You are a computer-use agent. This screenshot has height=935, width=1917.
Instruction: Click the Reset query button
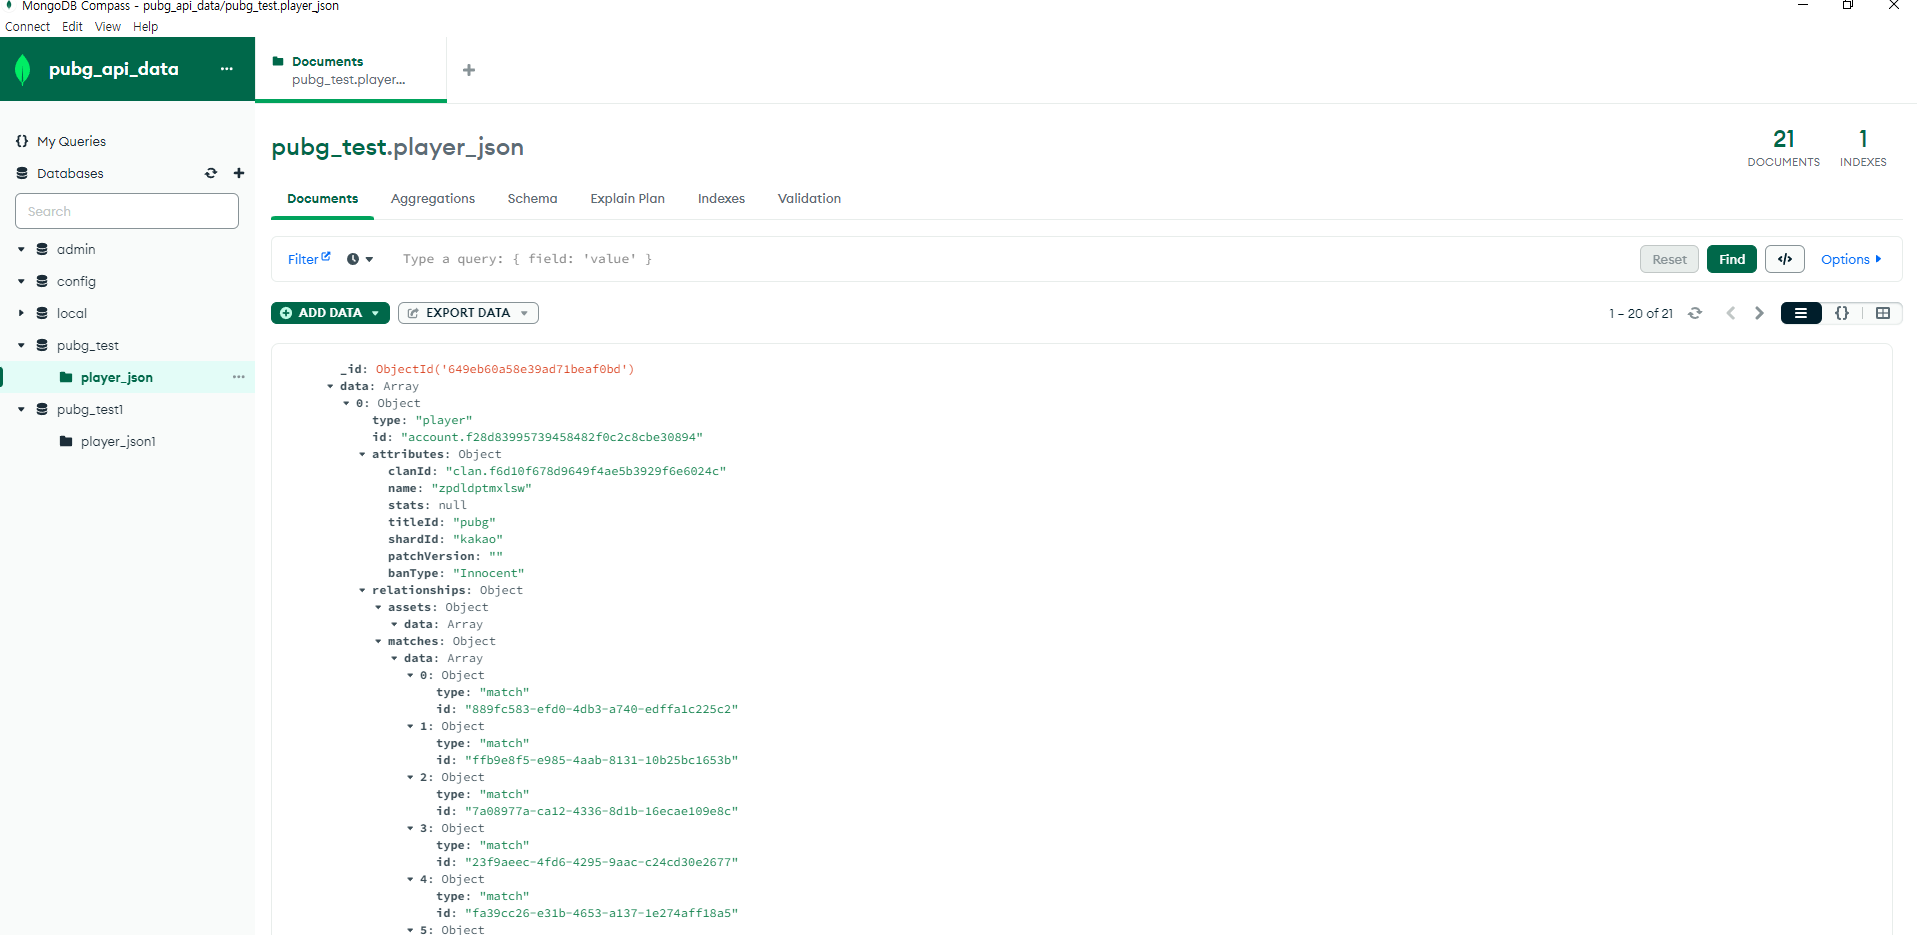click(1669, 259)
